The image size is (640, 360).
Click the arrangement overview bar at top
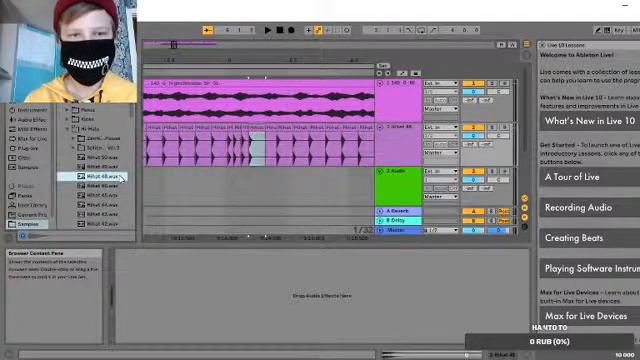[318, 44]
